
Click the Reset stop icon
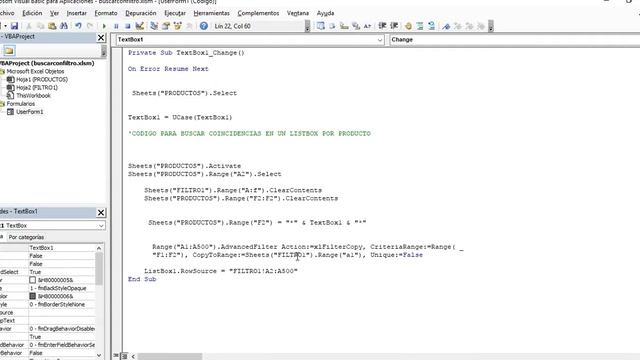tap(128, 26)
